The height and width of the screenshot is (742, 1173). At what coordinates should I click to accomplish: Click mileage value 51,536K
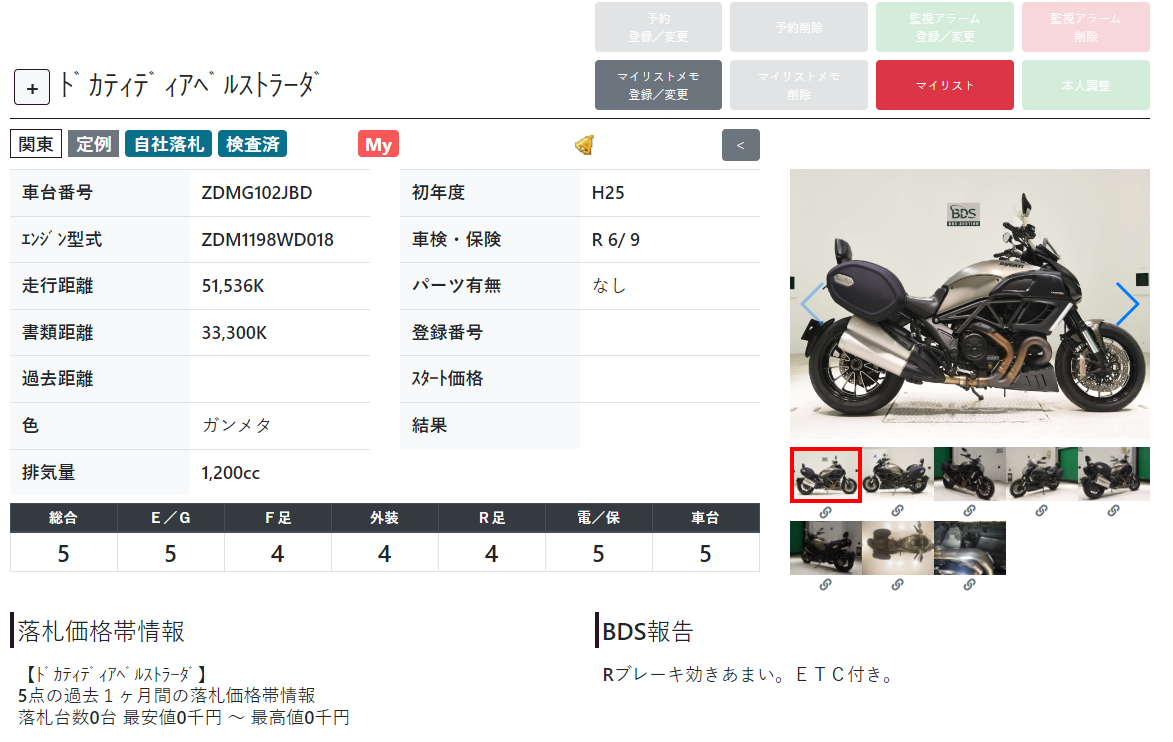[233, 286]
